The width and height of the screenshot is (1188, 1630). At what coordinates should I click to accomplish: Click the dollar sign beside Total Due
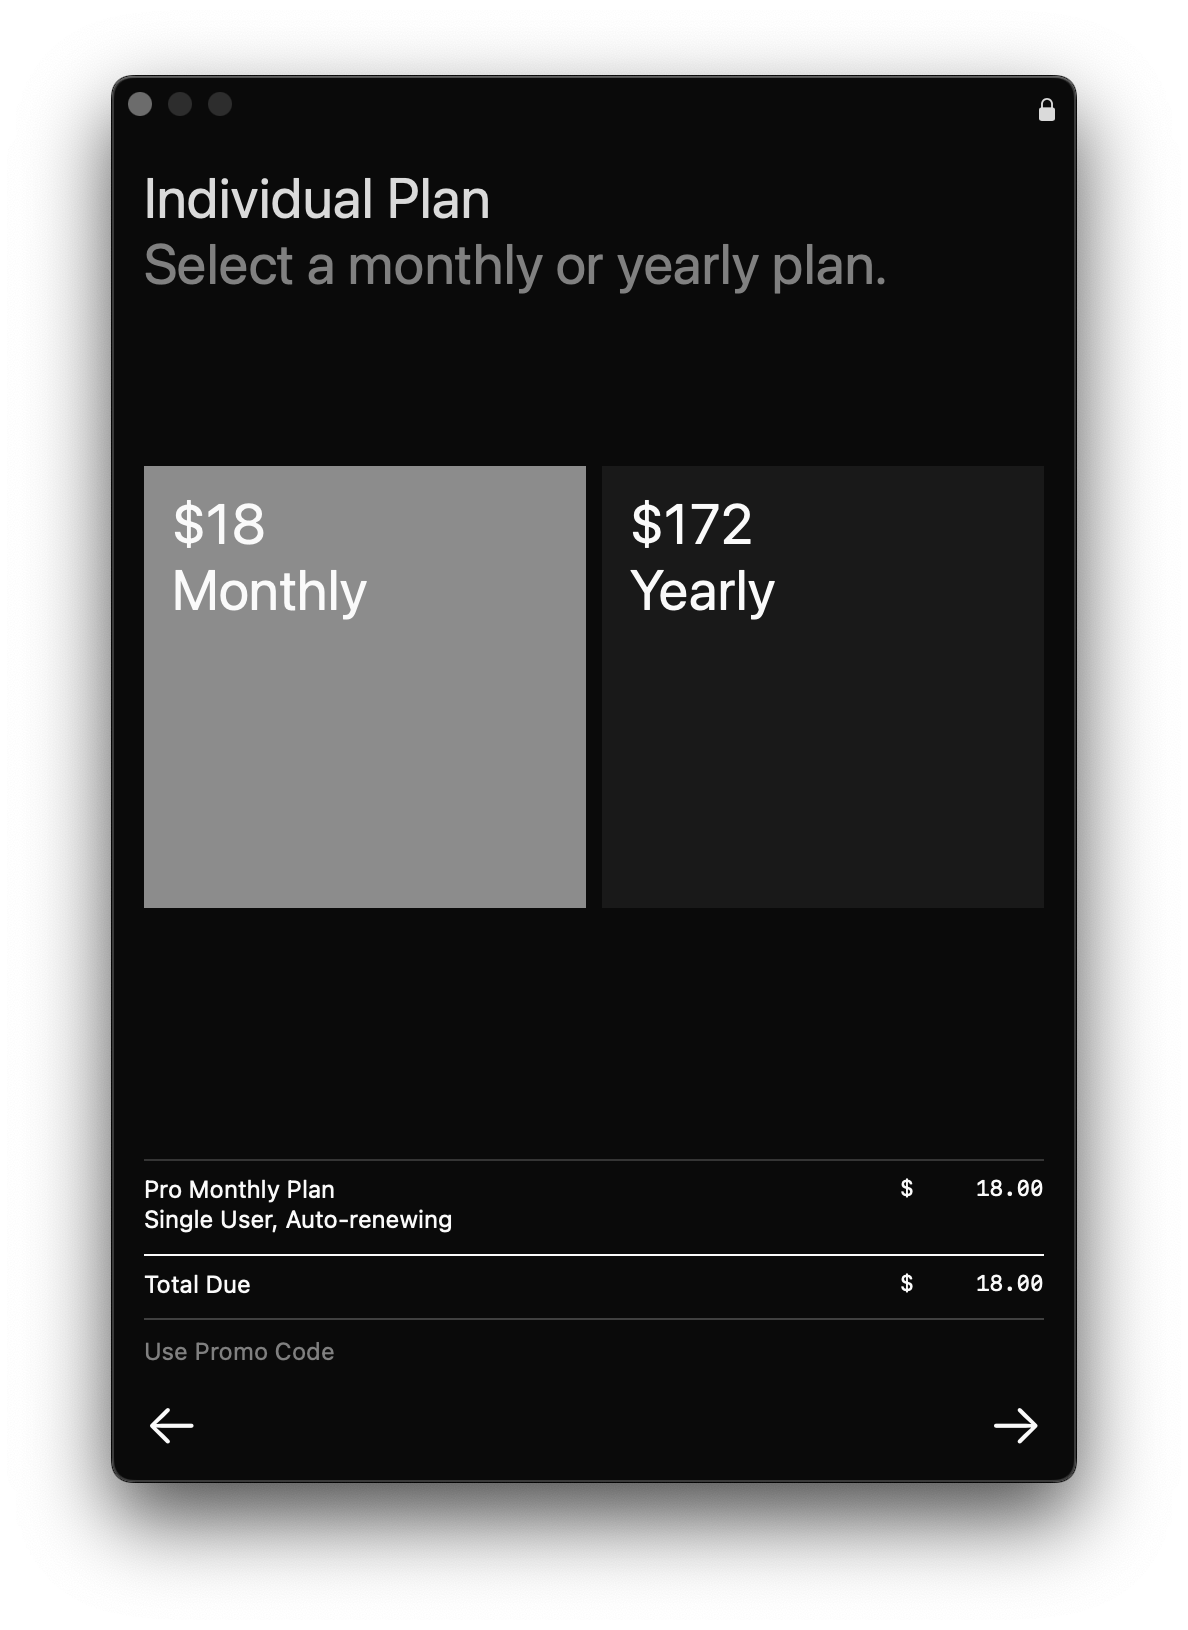coord(906,1283)
